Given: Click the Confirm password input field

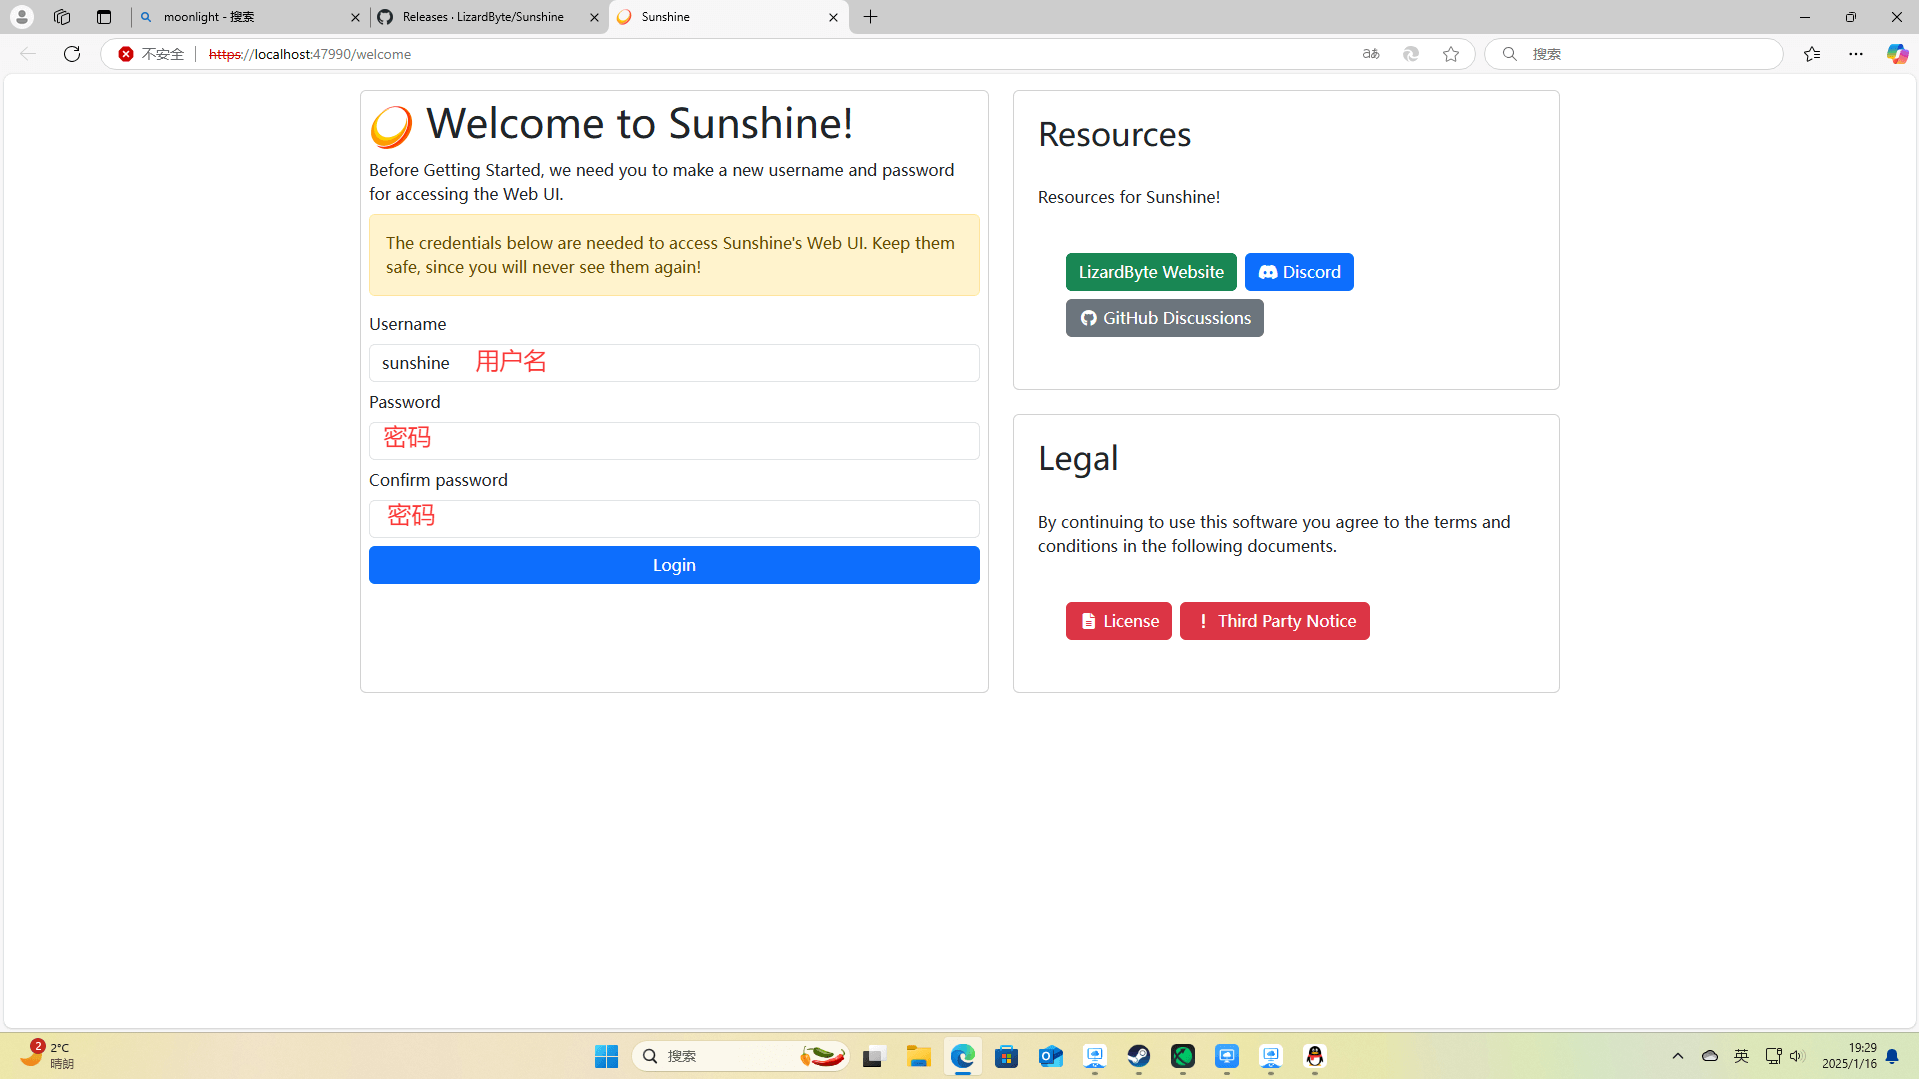Looking at the screenshot, I should click(x=674, y=519).
